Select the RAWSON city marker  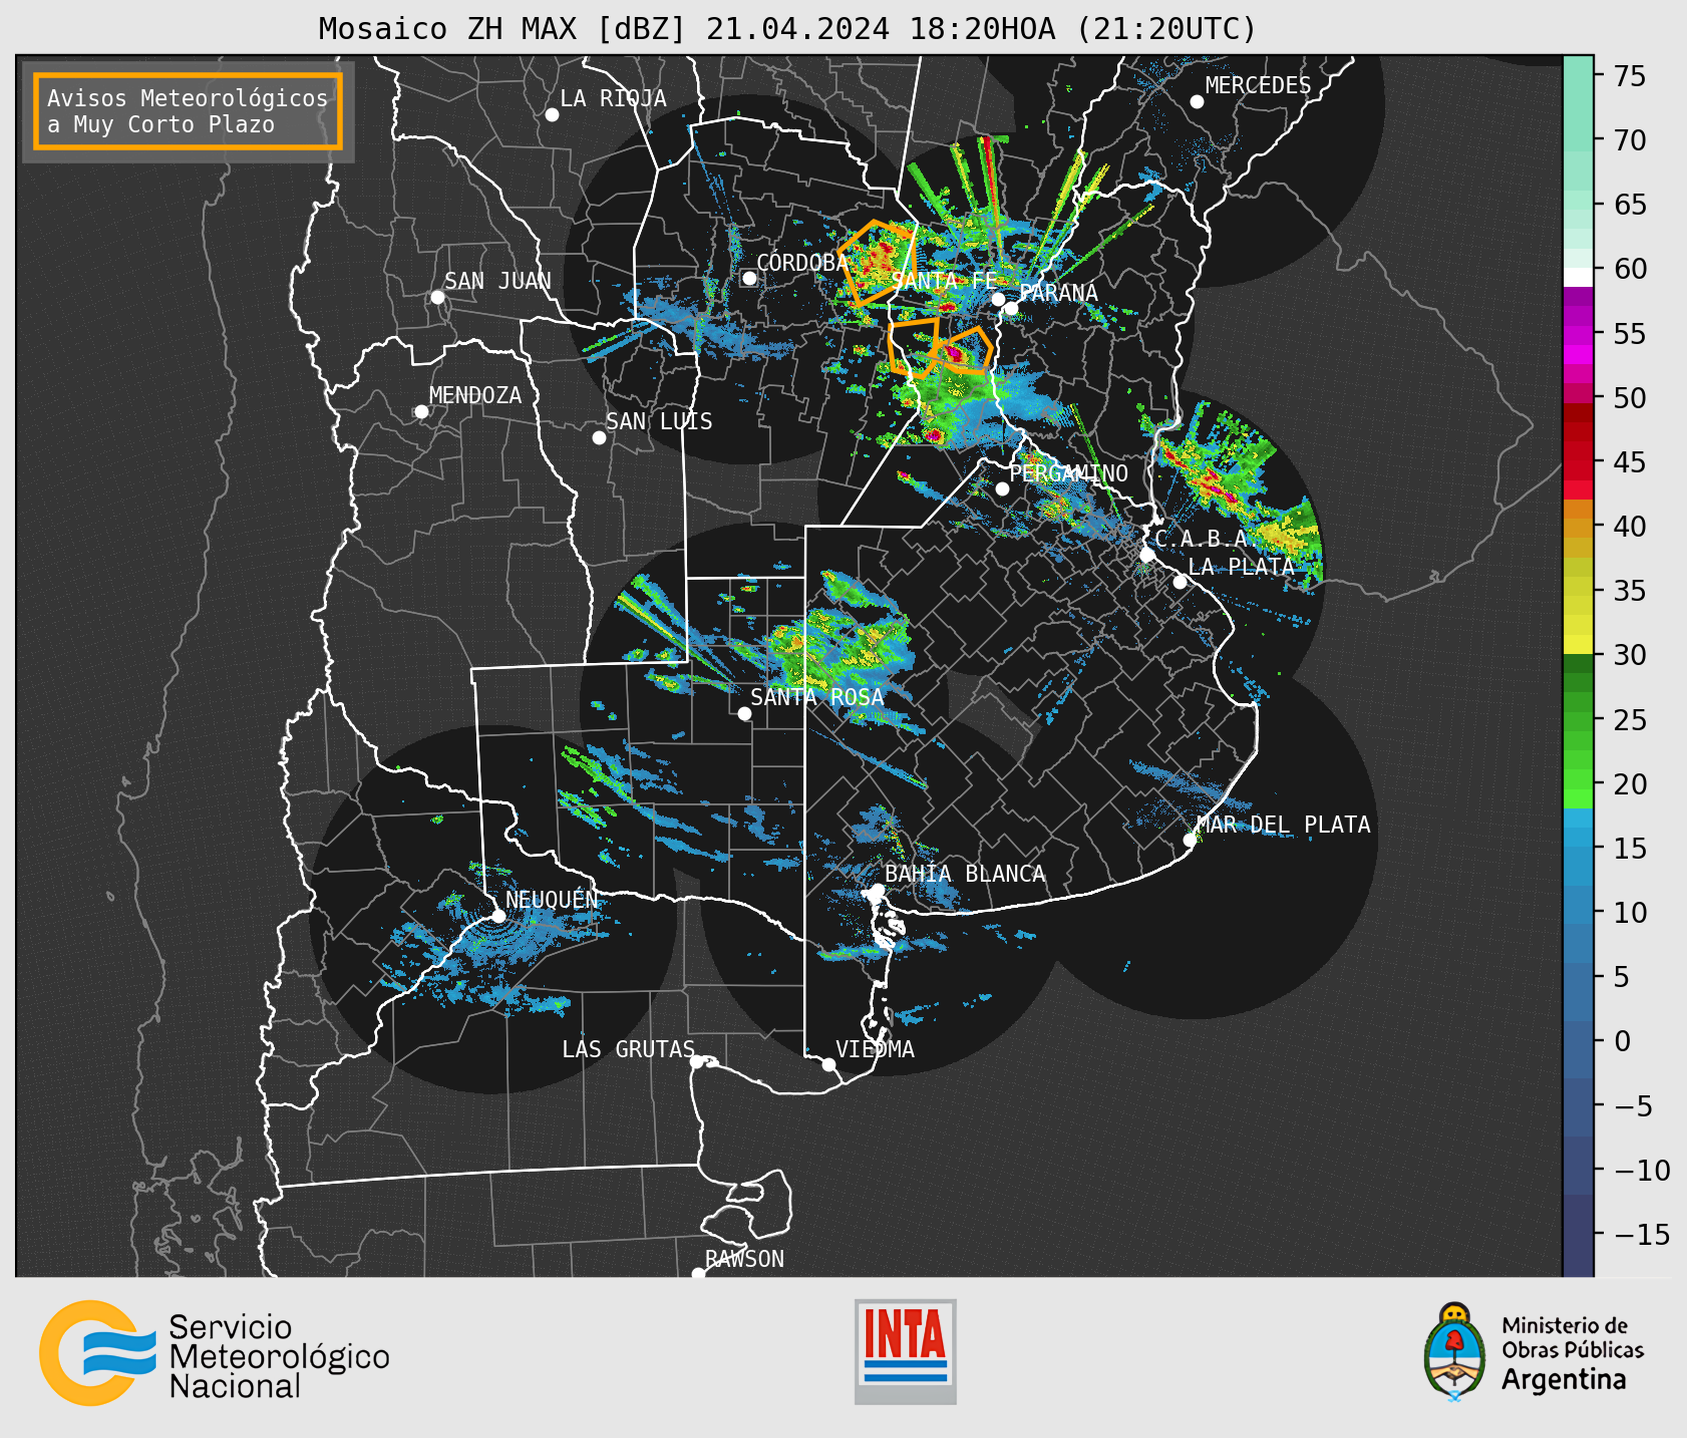[x=698, y=1274]
